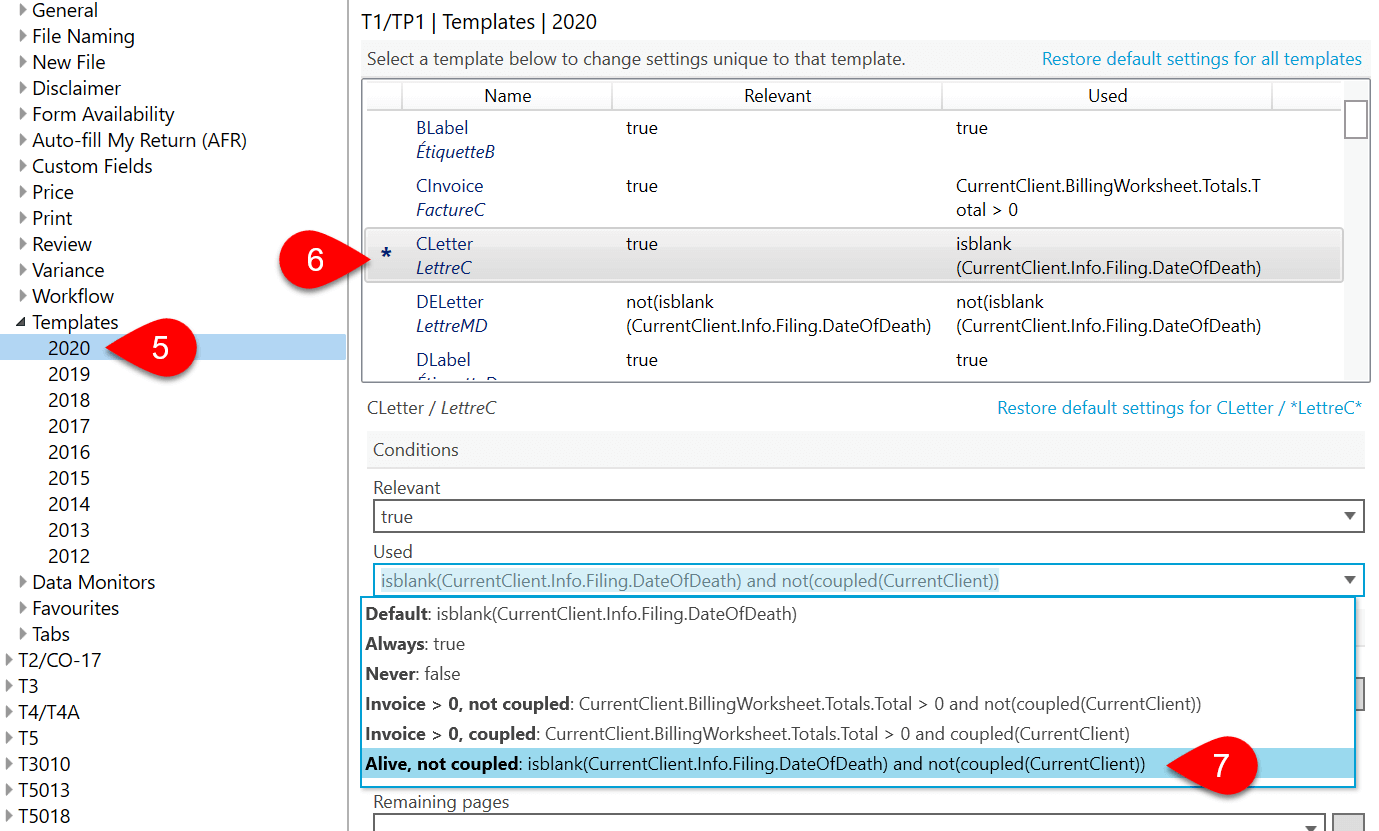Select the CLetter template row
1379x831 pixels.
click(852, 256)
